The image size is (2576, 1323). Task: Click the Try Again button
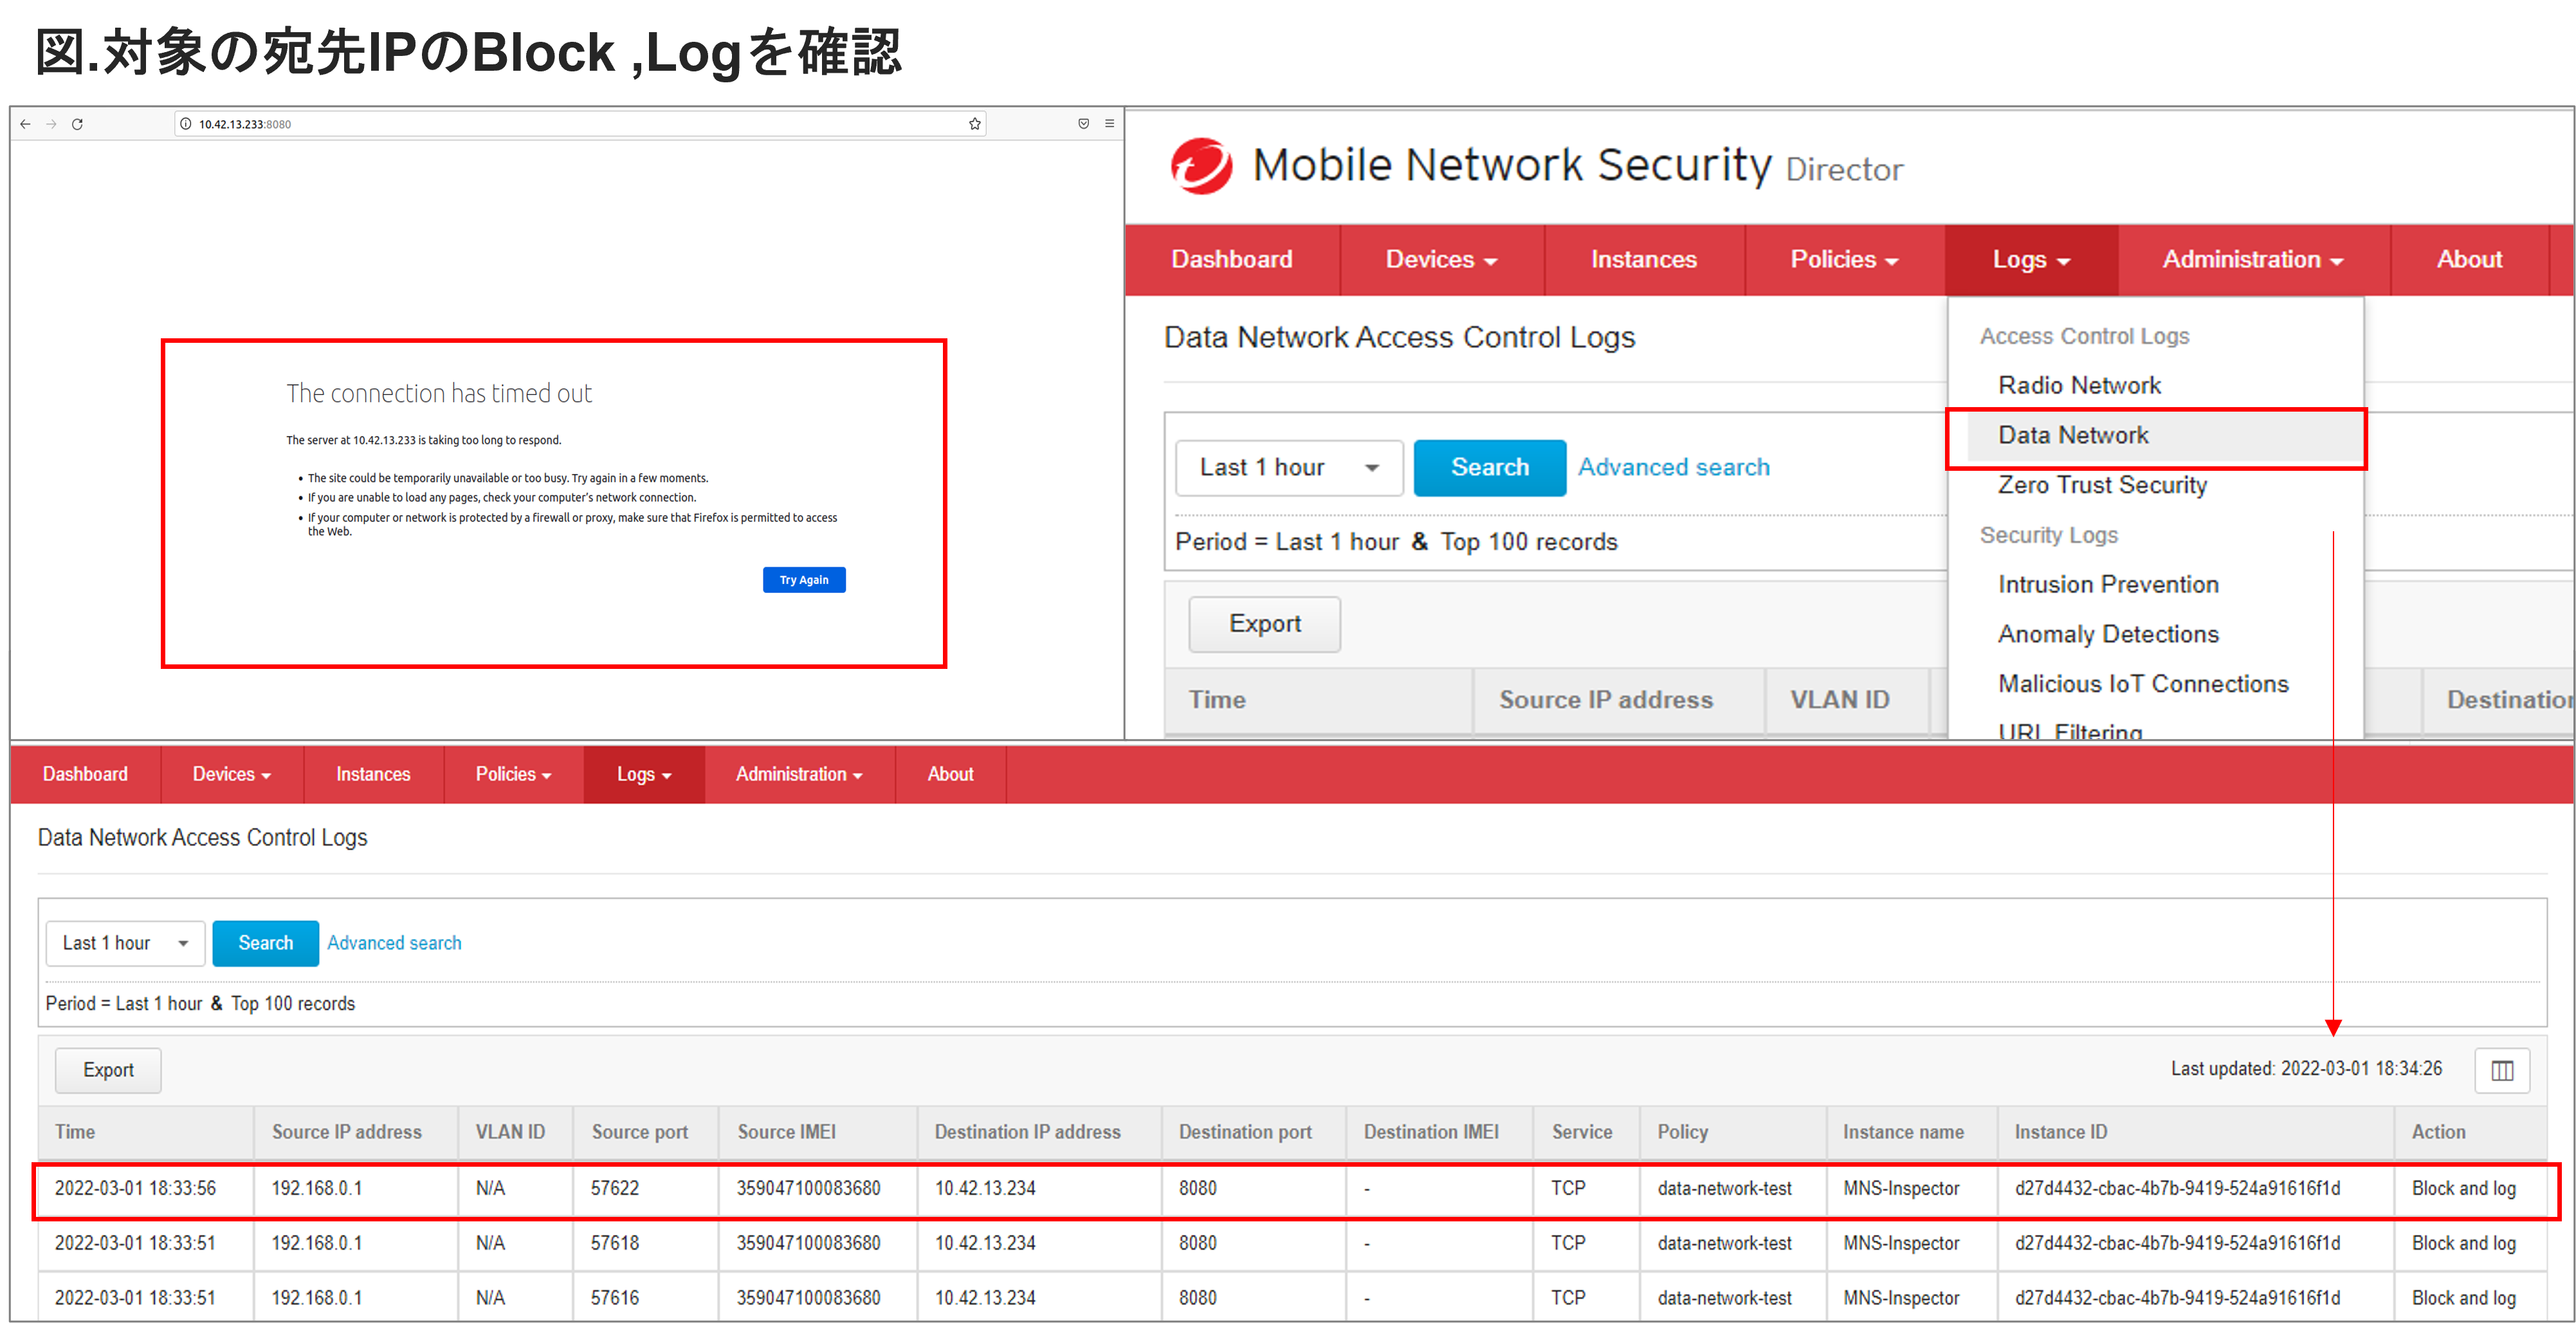click(804, 580)
